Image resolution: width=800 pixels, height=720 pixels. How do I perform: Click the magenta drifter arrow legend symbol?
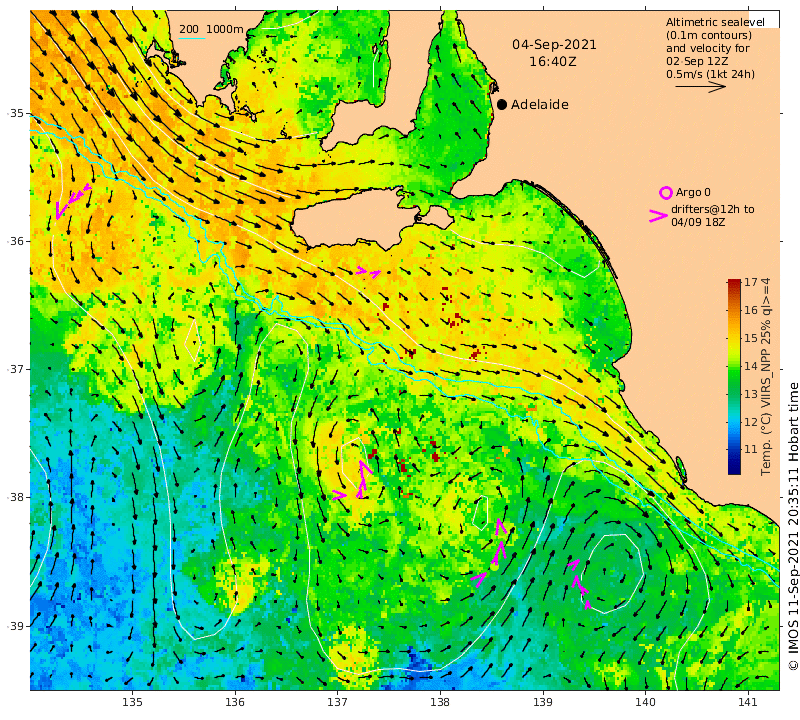658,216
